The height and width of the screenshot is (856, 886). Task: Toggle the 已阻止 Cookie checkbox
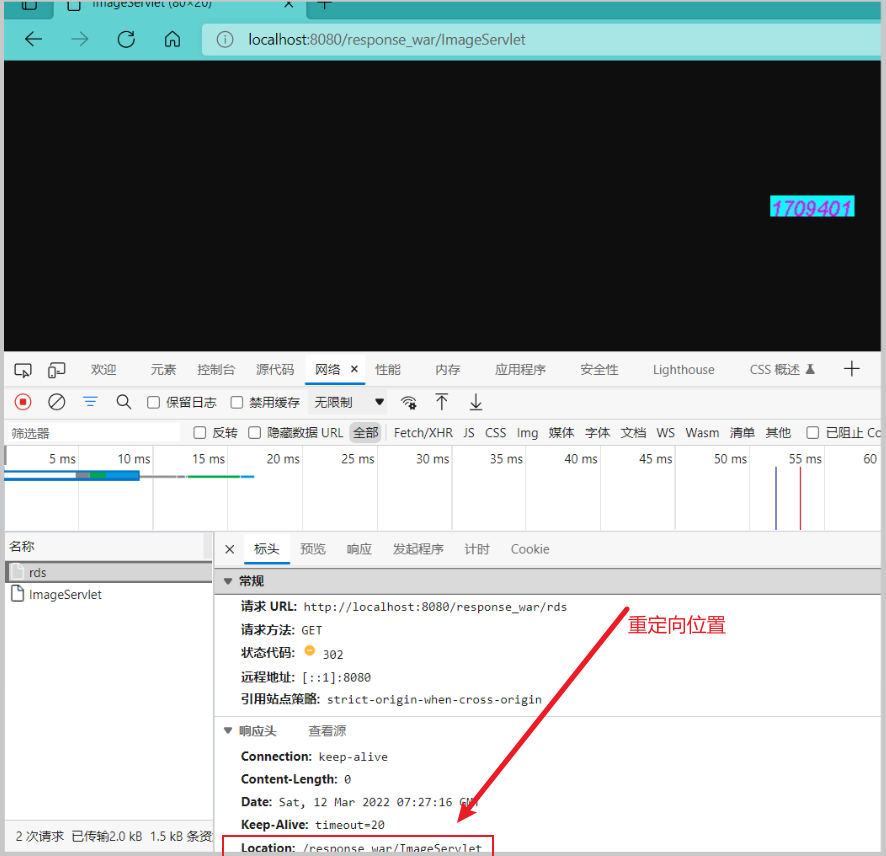[x=813, y=433]
